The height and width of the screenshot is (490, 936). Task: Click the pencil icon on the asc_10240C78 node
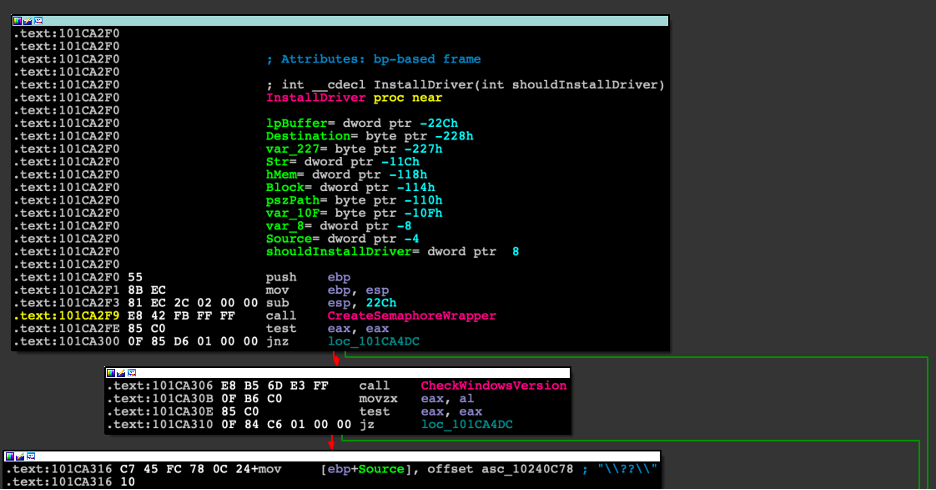click(20, 457)
